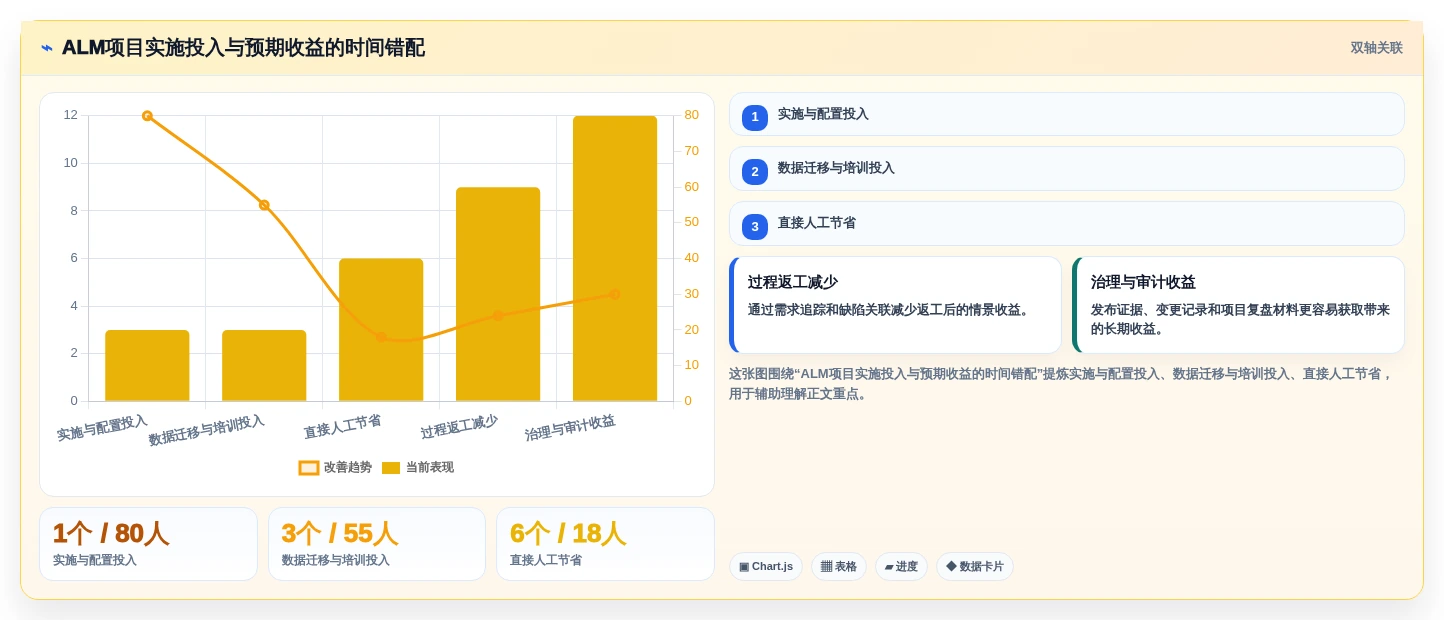Click the 6个 / 18人 stat card
The image size is (1444, 620).
coord(605,544)
